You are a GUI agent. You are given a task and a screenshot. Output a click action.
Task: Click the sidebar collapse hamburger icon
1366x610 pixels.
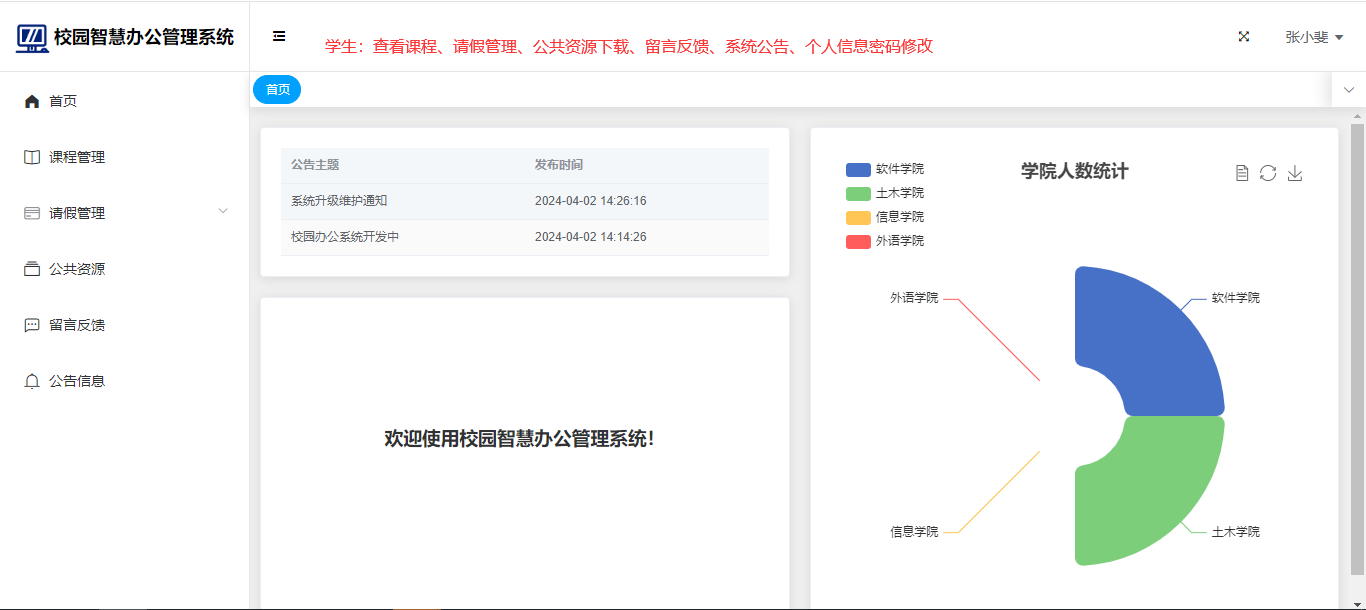click(279, 36)
